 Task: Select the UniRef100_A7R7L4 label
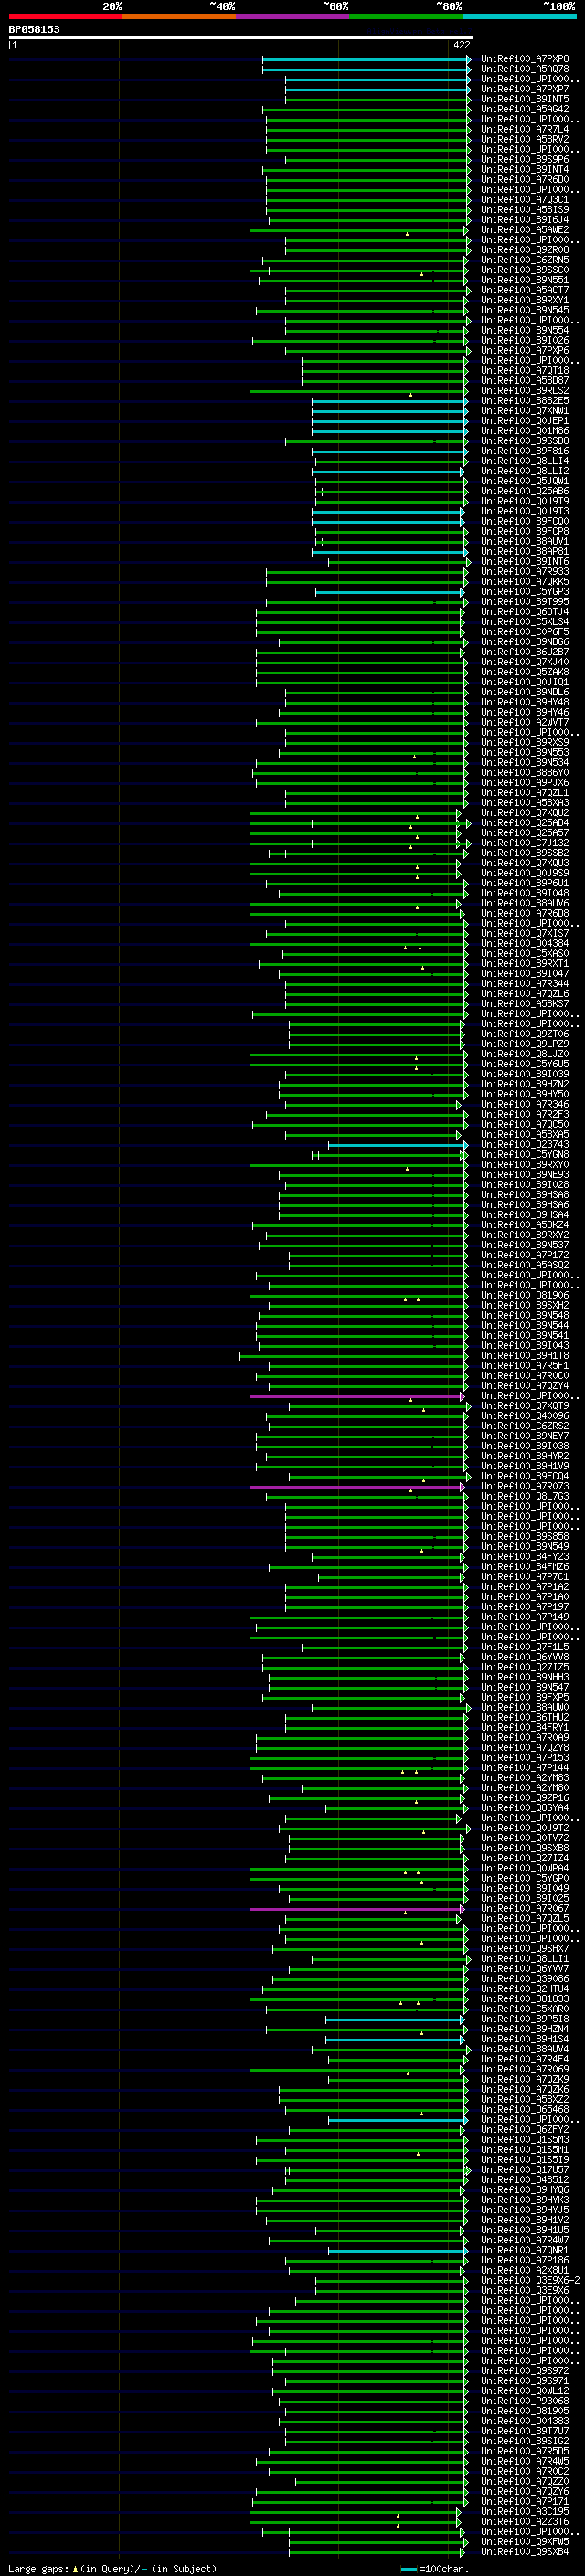click(525, 129)
